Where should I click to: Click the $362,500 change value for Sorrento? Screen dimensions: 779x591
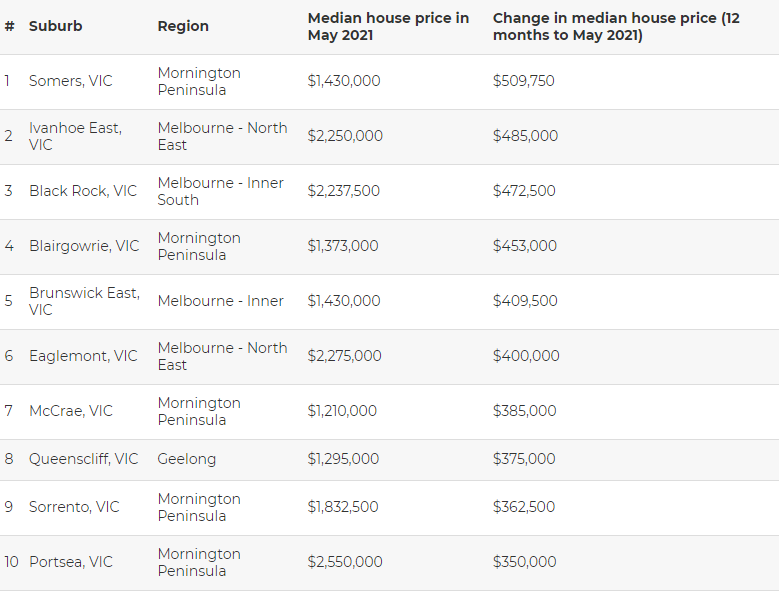point(524,507)
